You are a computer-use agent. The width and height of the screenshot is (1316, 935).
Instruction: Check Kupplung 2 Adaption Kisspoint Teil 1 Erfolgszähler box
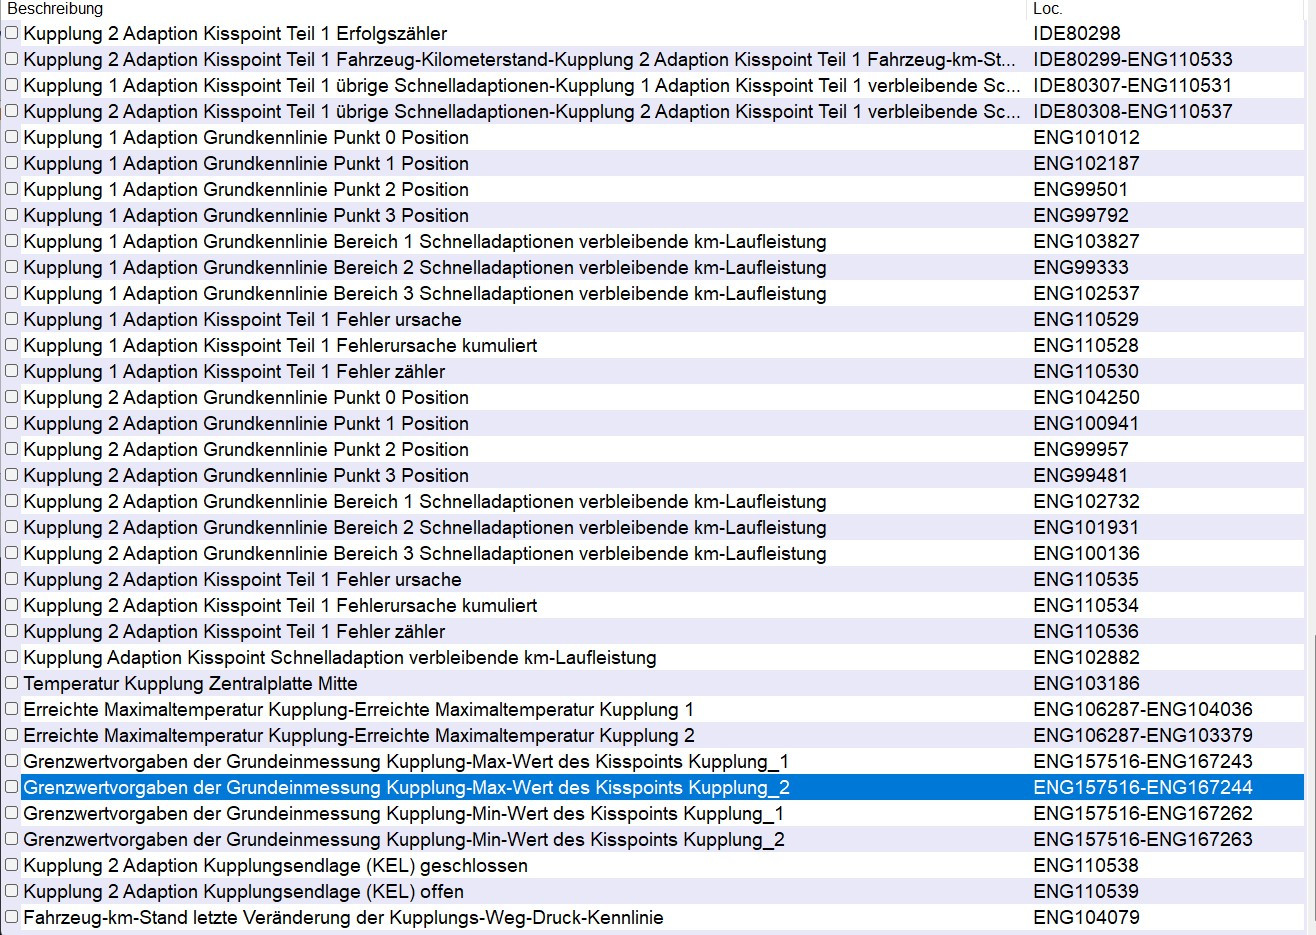(12, 33)
